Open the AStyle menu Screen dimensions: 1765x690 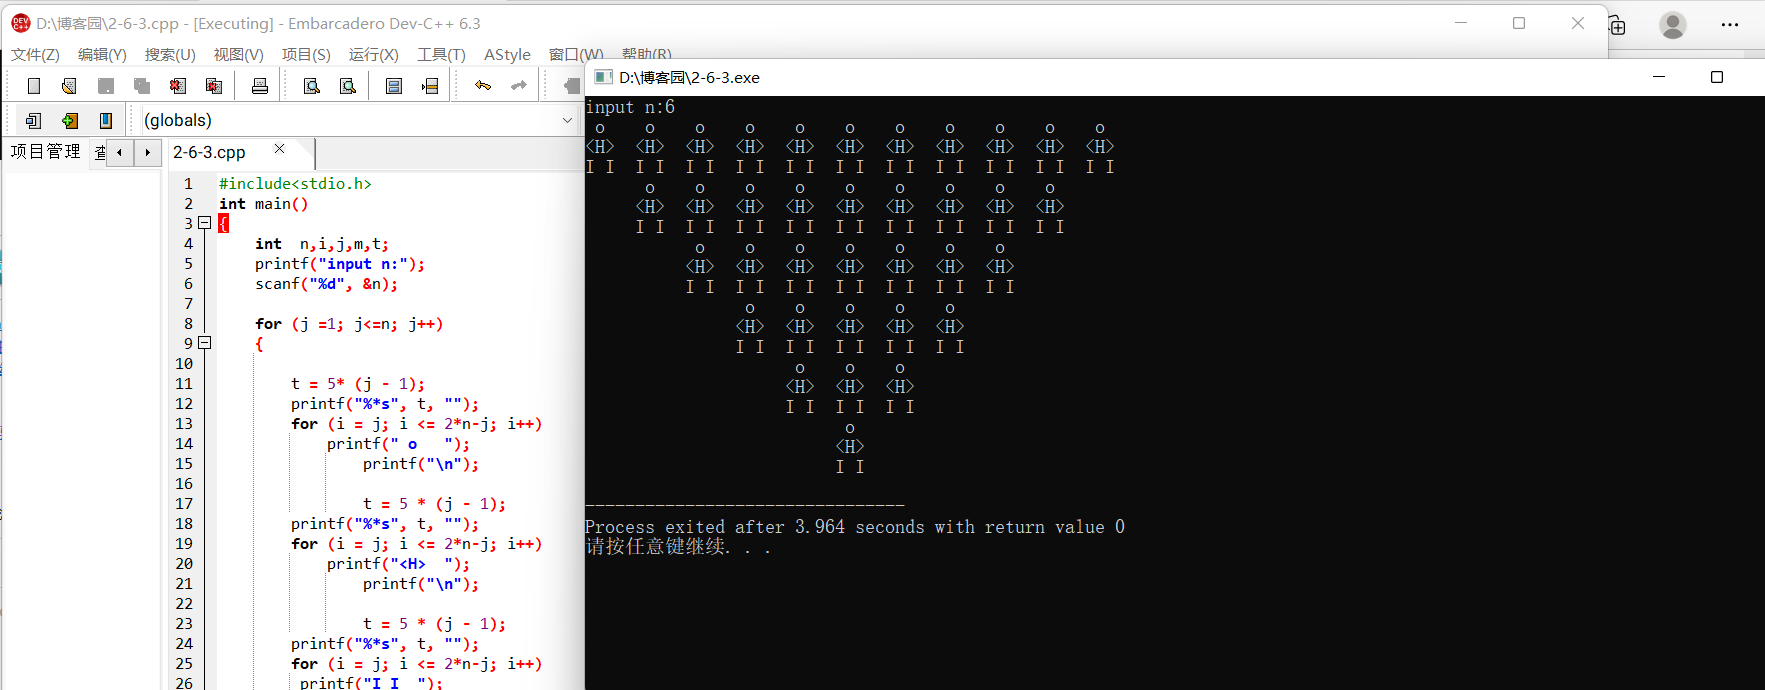[x=507, y=55]
